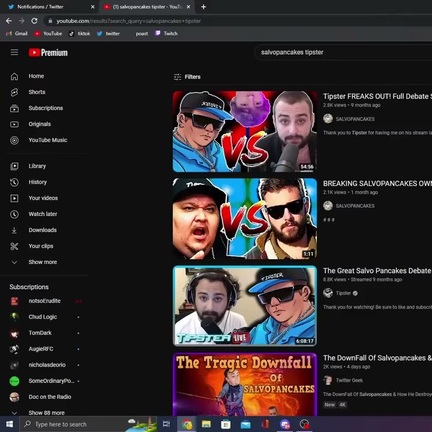Open the YouTube bookmark
Viewport: 432px width, 432px height.
pos(48,33)
